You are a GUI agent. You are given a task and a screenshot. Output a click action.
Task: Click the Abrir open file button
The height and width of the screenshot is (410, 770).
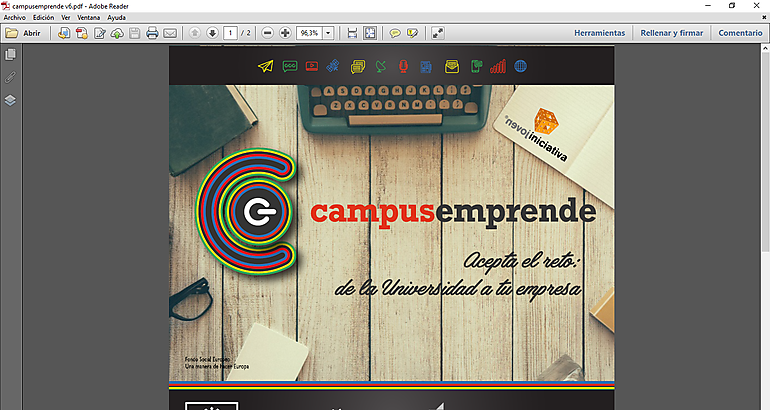pyautogui.click(x=24, y=33)
